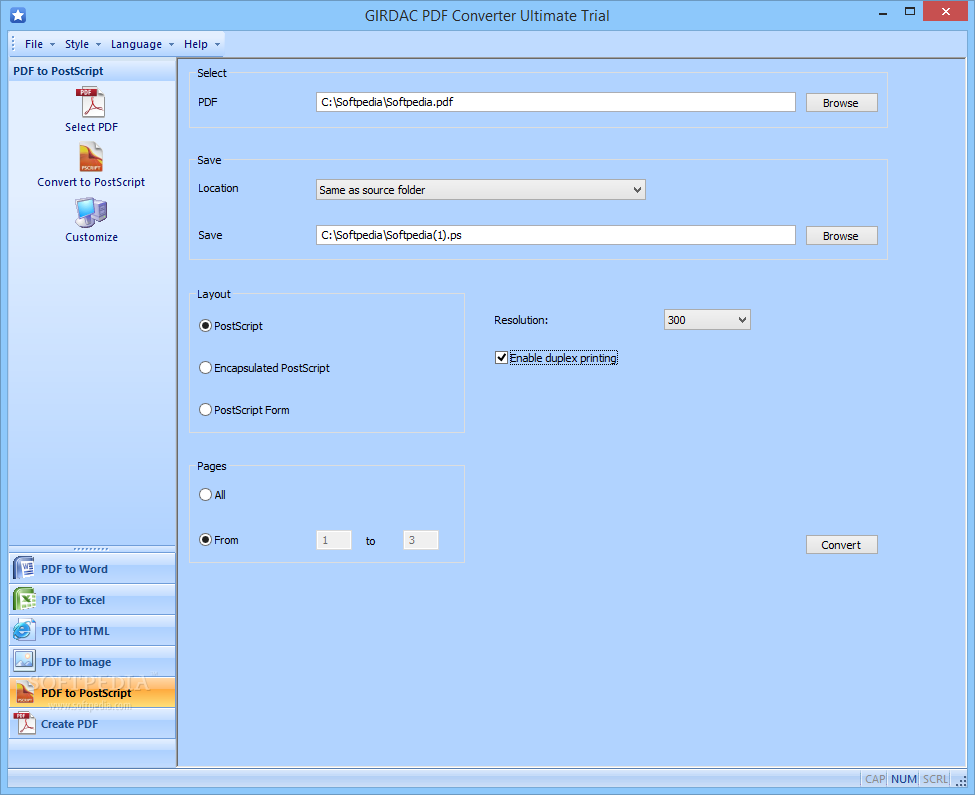The width and height of the screenshot is (975, 795).
Task: Click the Convert to PostScript icon
Action: click(x=91, y=157)
